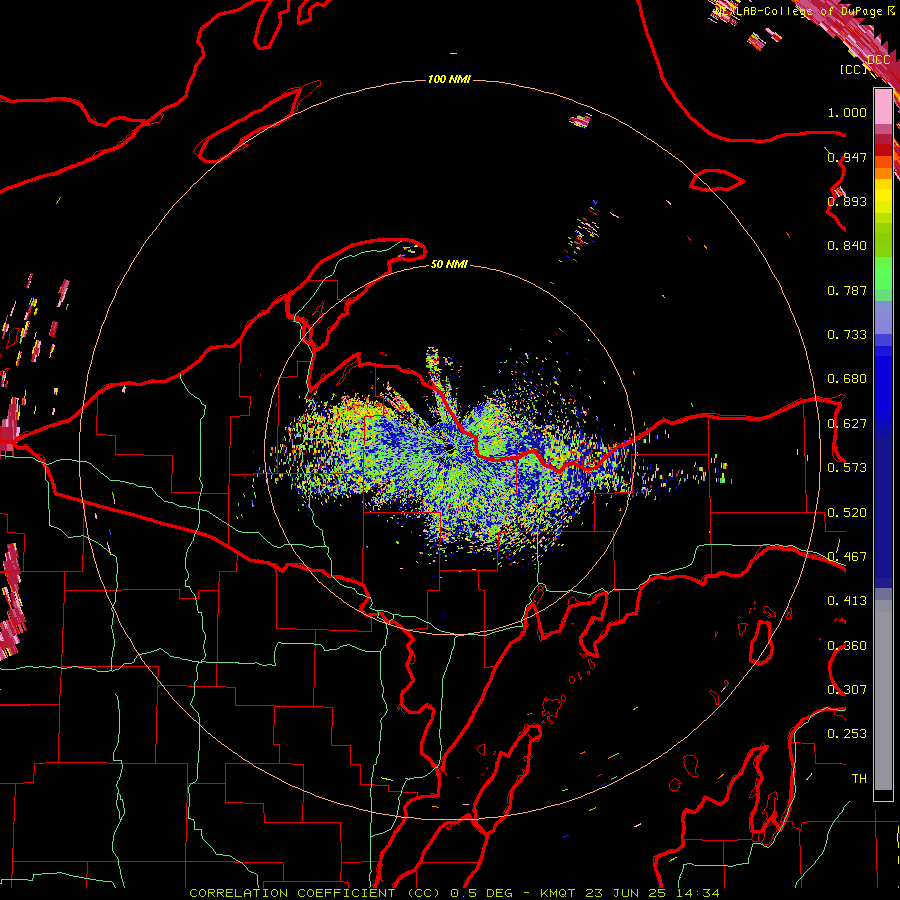This screenshot has height=900, width=900.
Task: Click the NEXLAB-College of DuPage watermark text
Action: pos(800,11)
